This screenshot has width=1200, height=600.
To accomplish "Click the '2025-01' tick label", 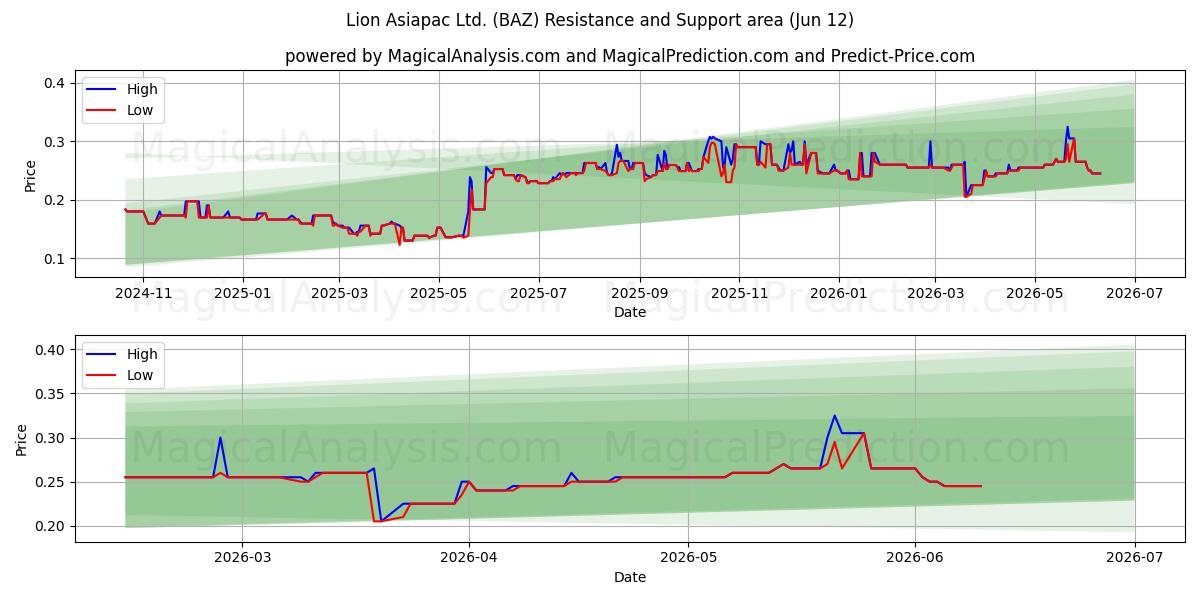I will [243, 294].
